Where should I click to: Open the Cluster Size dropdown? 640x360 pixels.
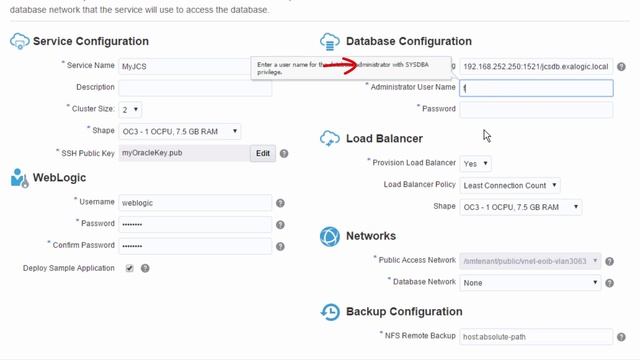(130, 109)
